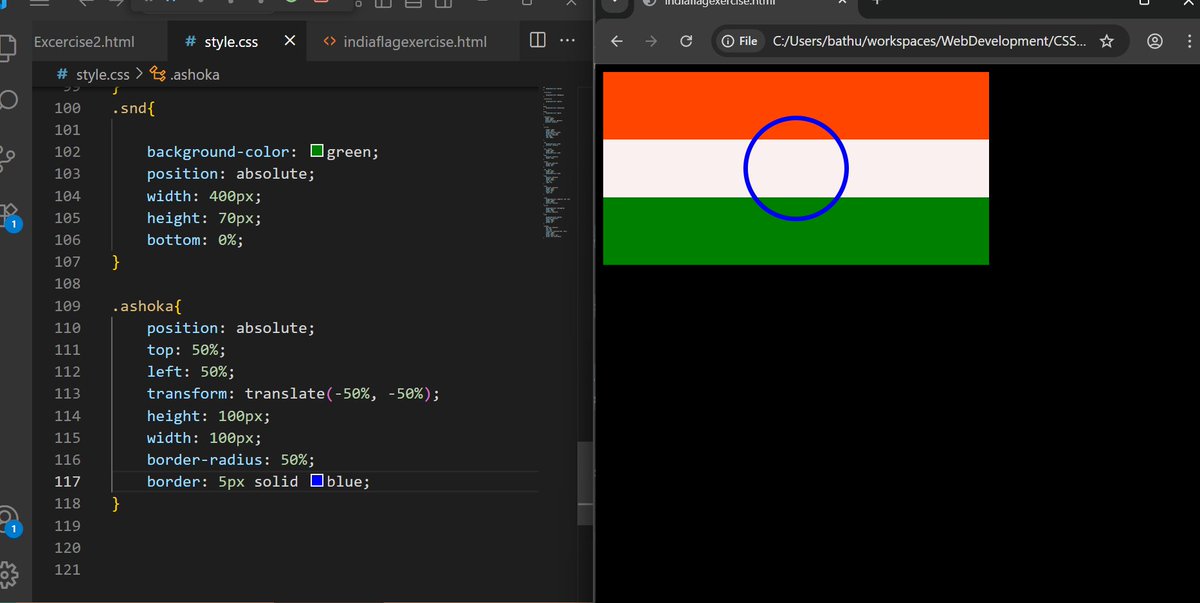Viewport: 1200px width, 603px height.
Task: Click 'background-color' property text
Action: (219, 152)
